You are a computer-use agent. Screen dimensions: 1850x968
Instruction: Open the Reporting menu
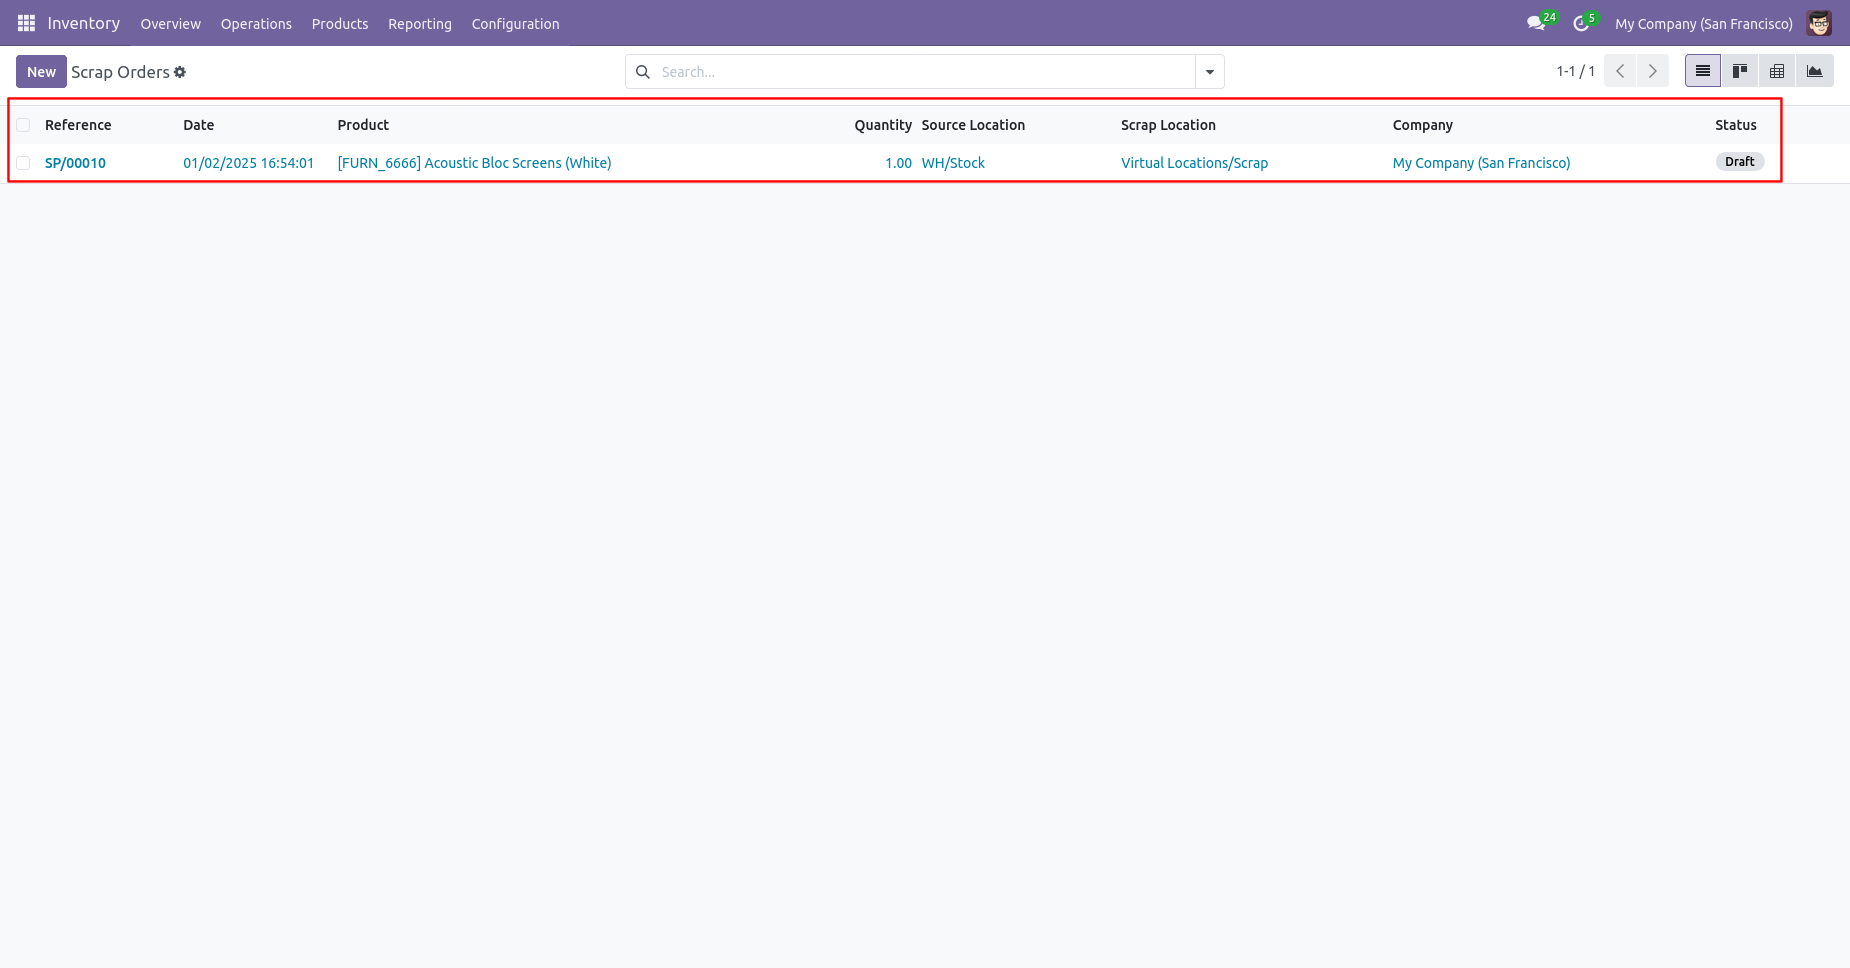pyautogui.click(x=420, y=24)
